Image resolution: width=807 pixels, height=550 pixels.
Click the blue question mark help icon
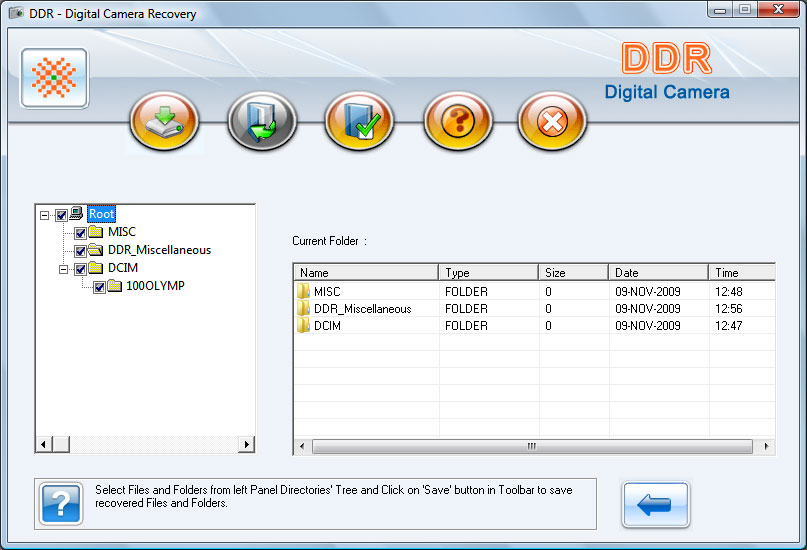[x=61, y=504]
